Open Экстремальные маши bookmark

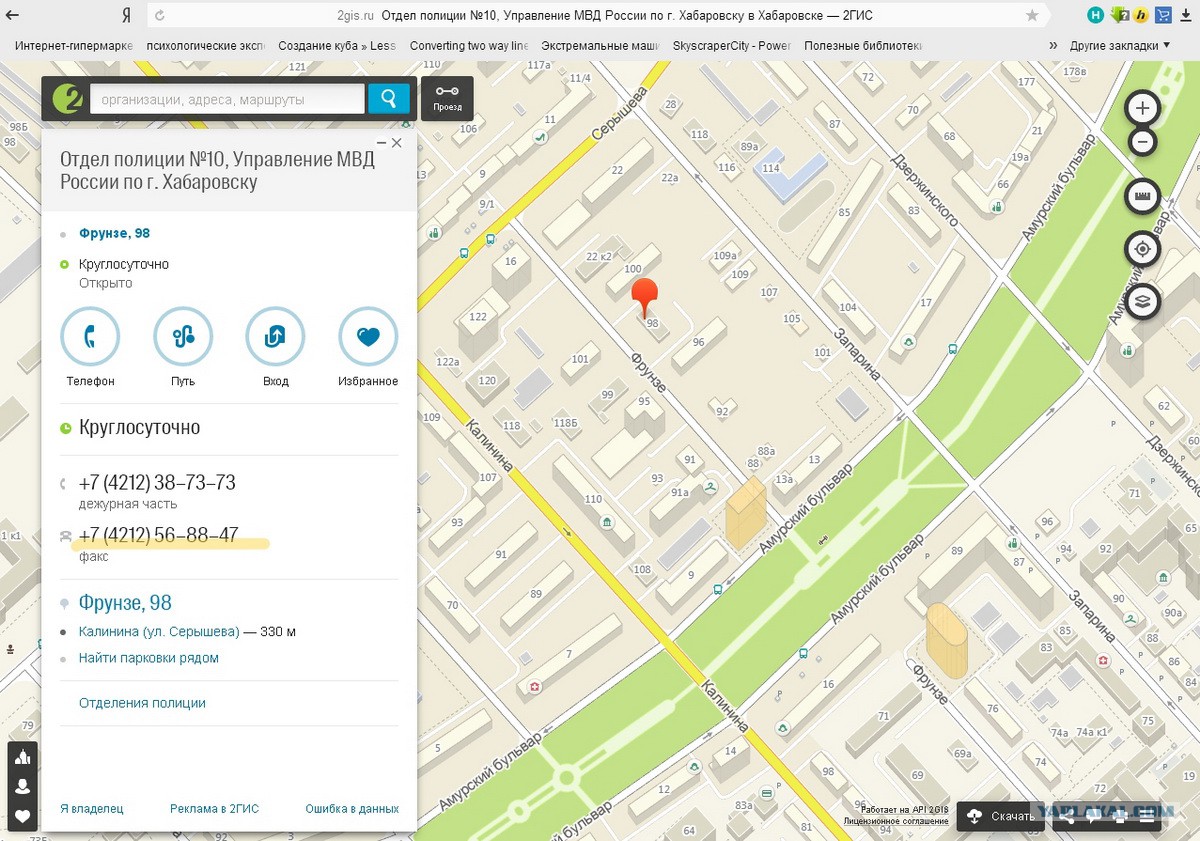pyautogui.click(x=601, y=45)
